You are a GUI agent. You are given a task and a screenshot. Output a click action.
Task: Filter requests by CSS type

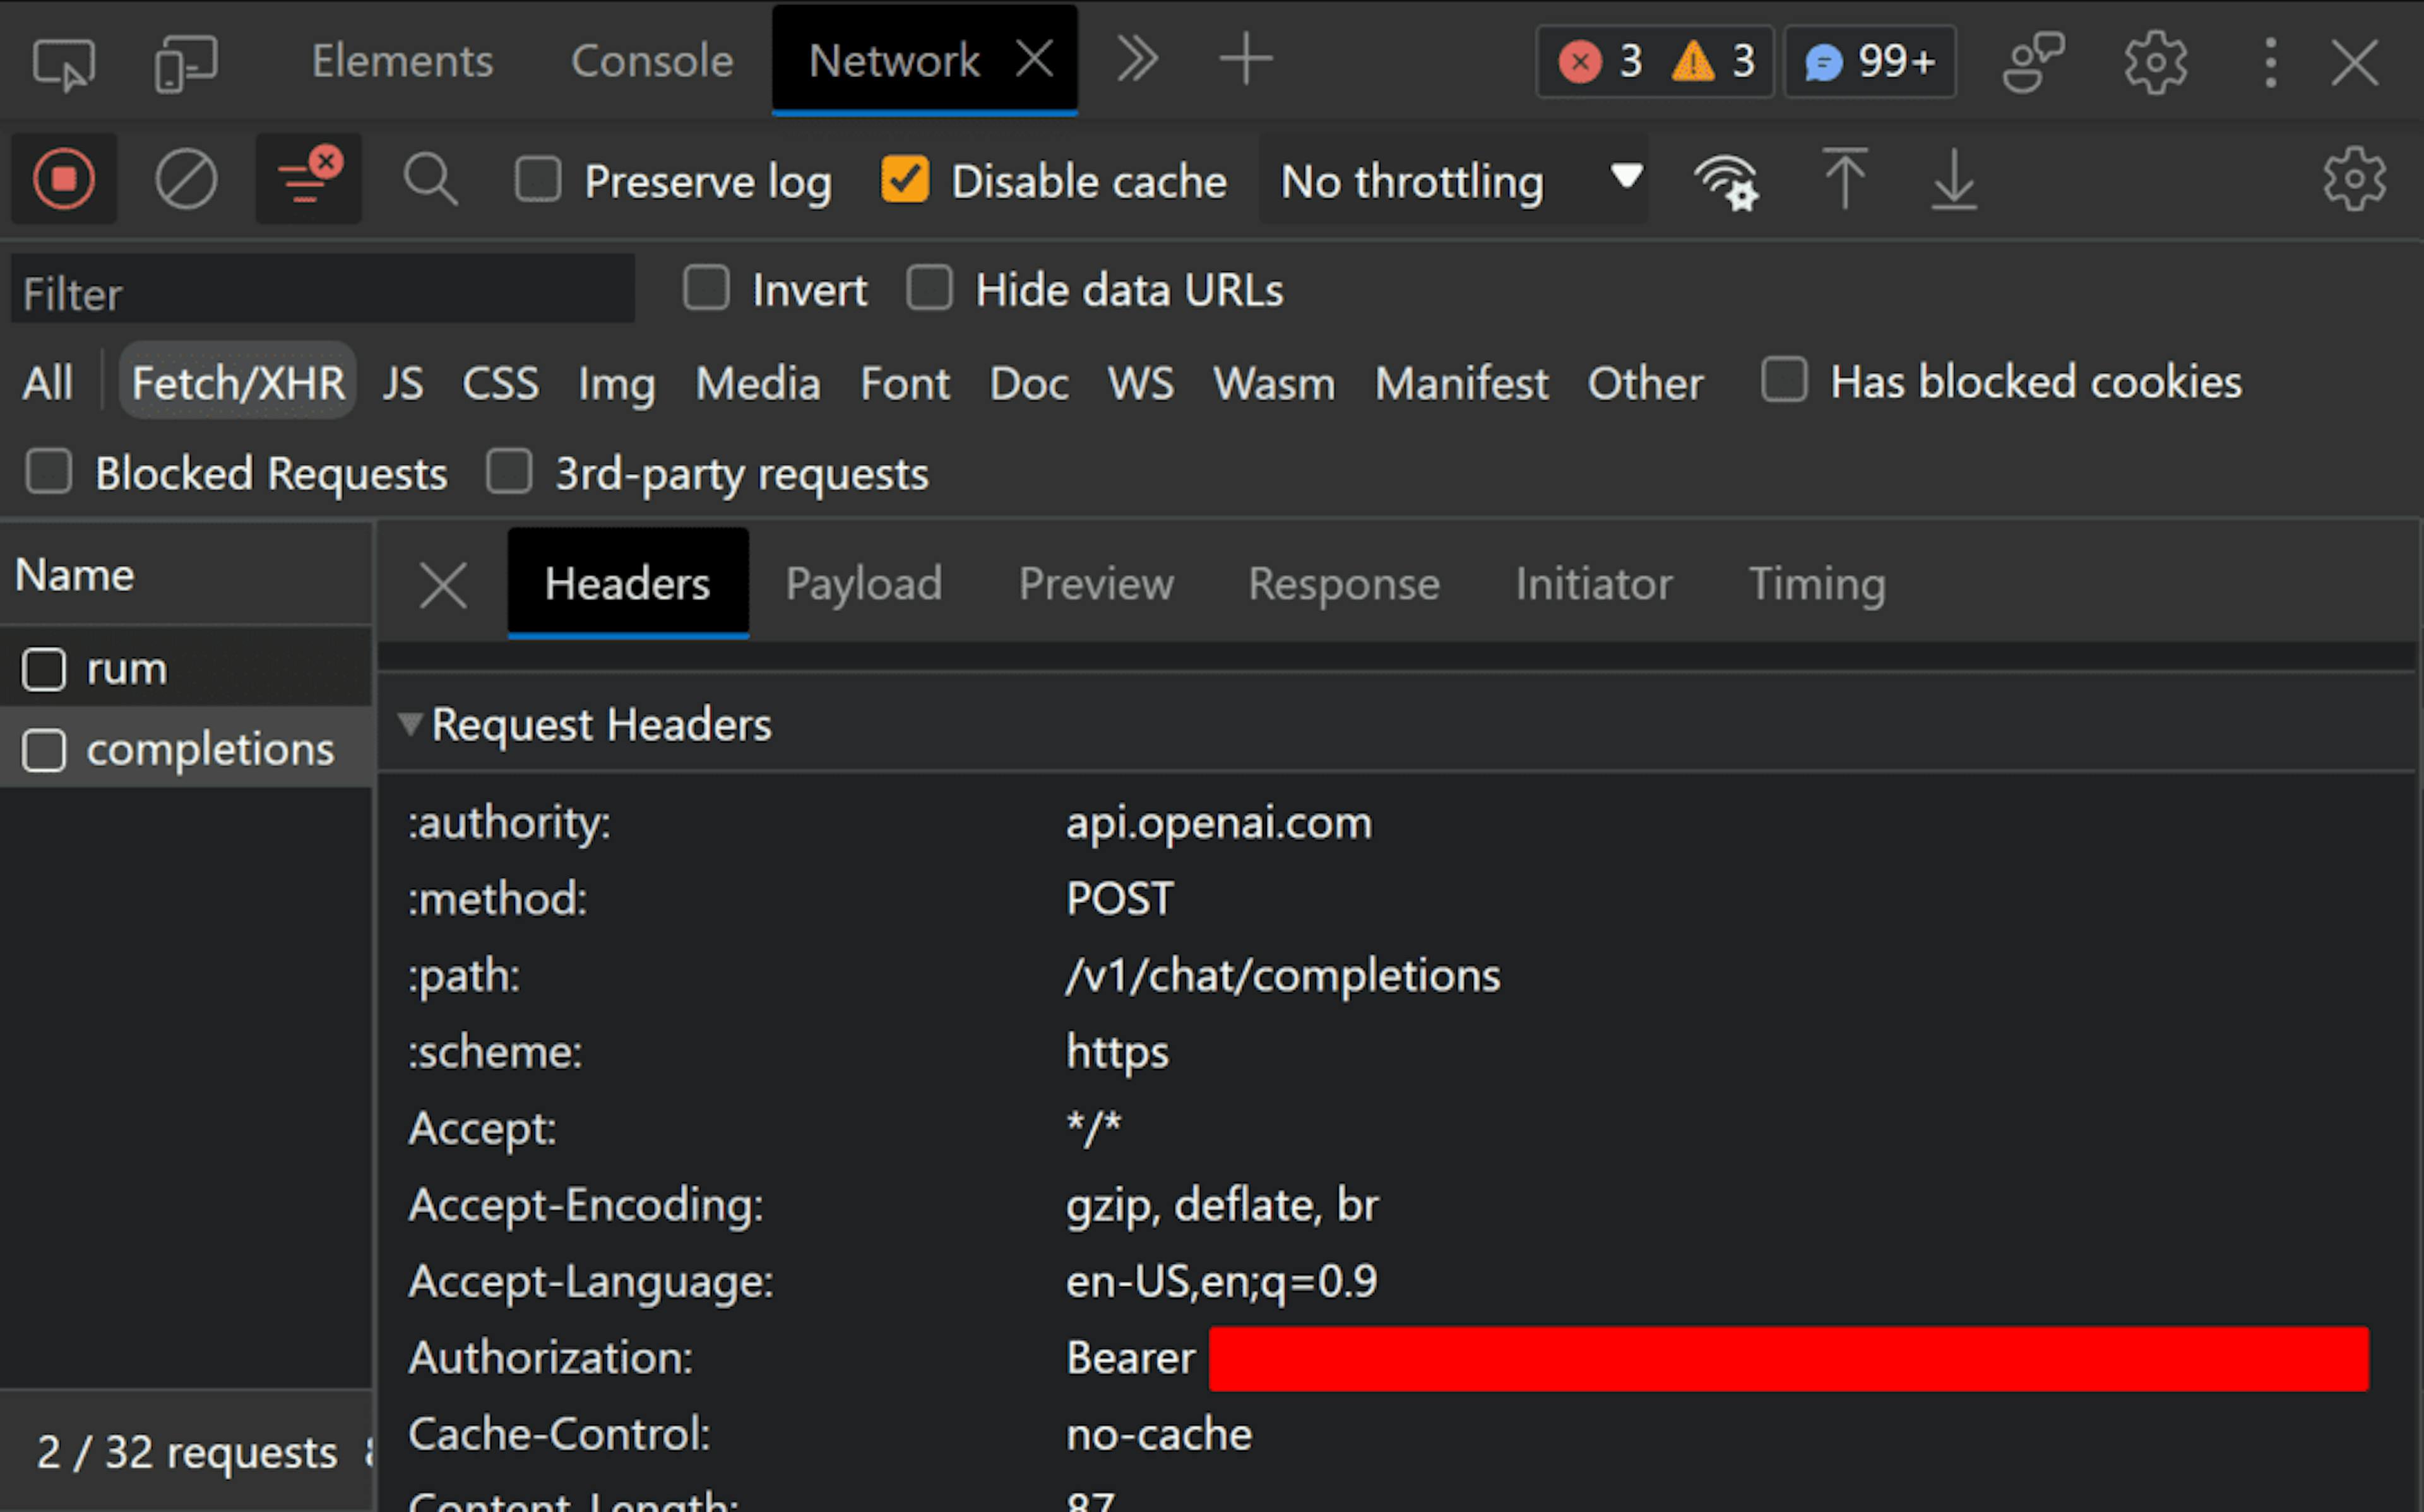(500, 383)
